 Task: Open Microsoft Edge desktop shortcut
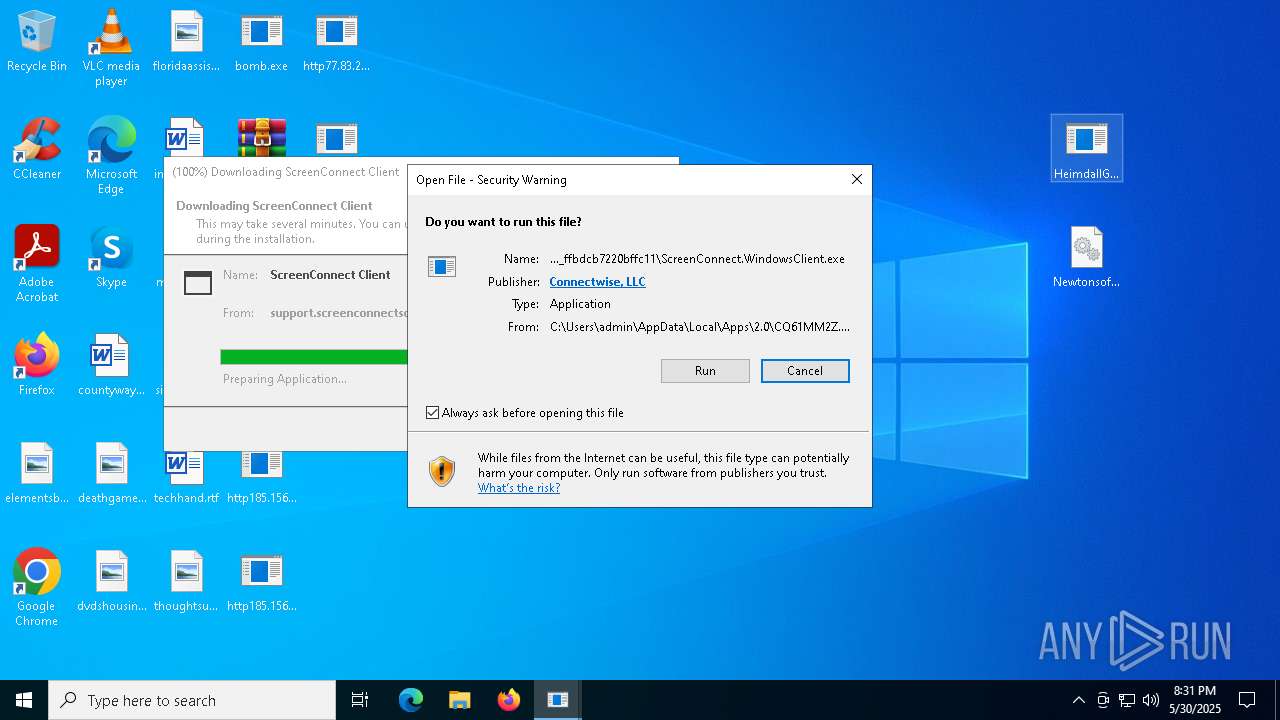pos(111,155)
